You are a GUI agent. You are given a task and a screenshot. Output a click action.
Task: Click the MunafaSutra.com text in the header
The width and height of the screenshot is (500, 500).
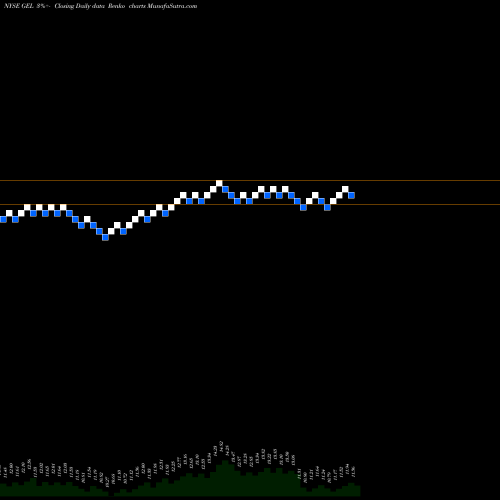(172, 6)
